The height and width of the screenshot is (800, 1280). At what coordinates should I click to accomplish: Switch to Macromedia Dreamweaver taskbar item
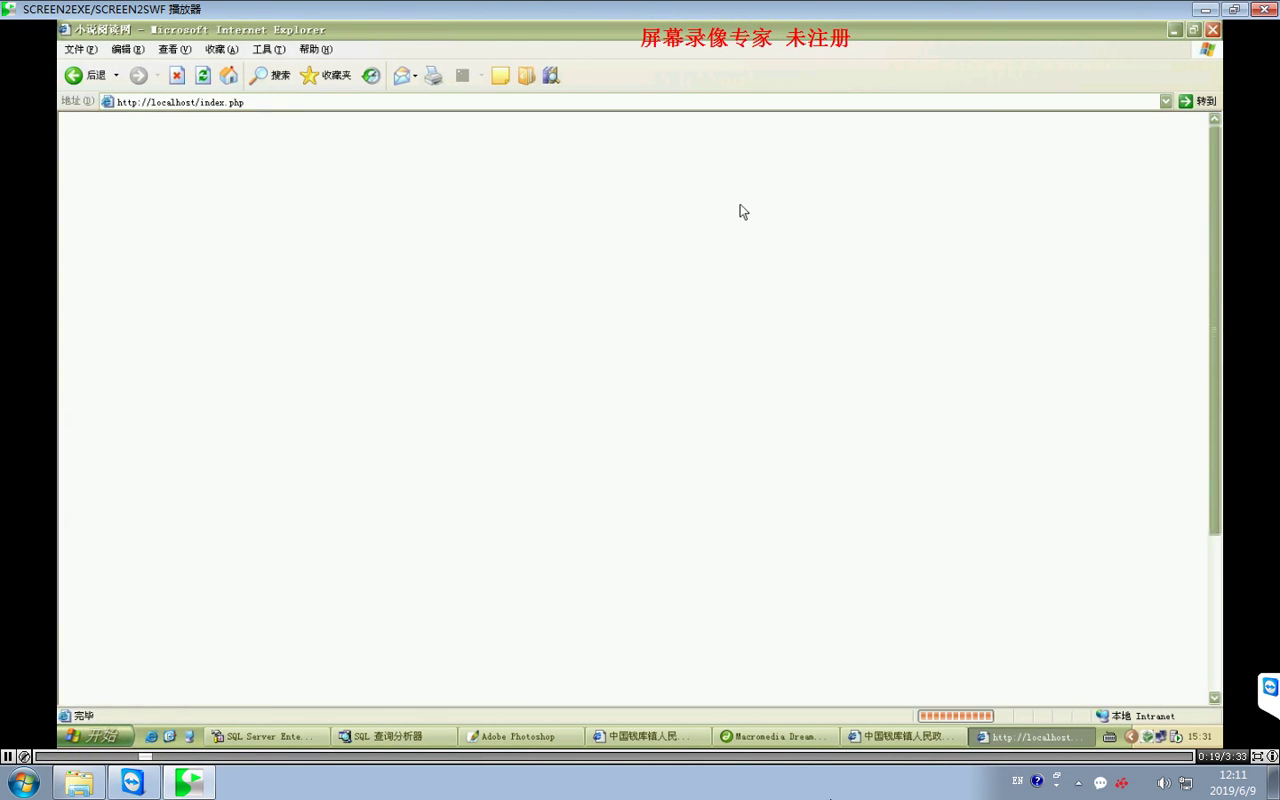pyautogui.click(x=776, y=737)
